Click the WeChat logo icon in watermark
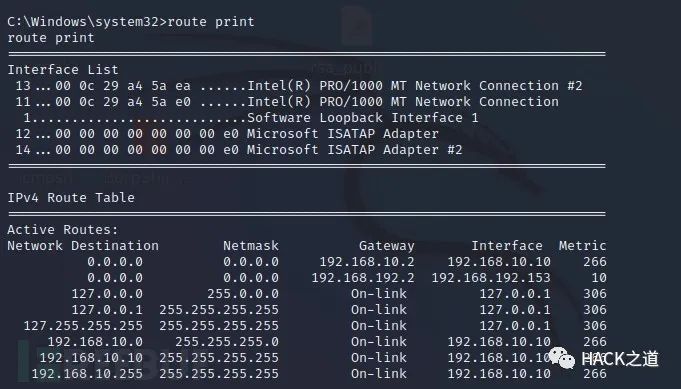 click(x=562, y=358)
